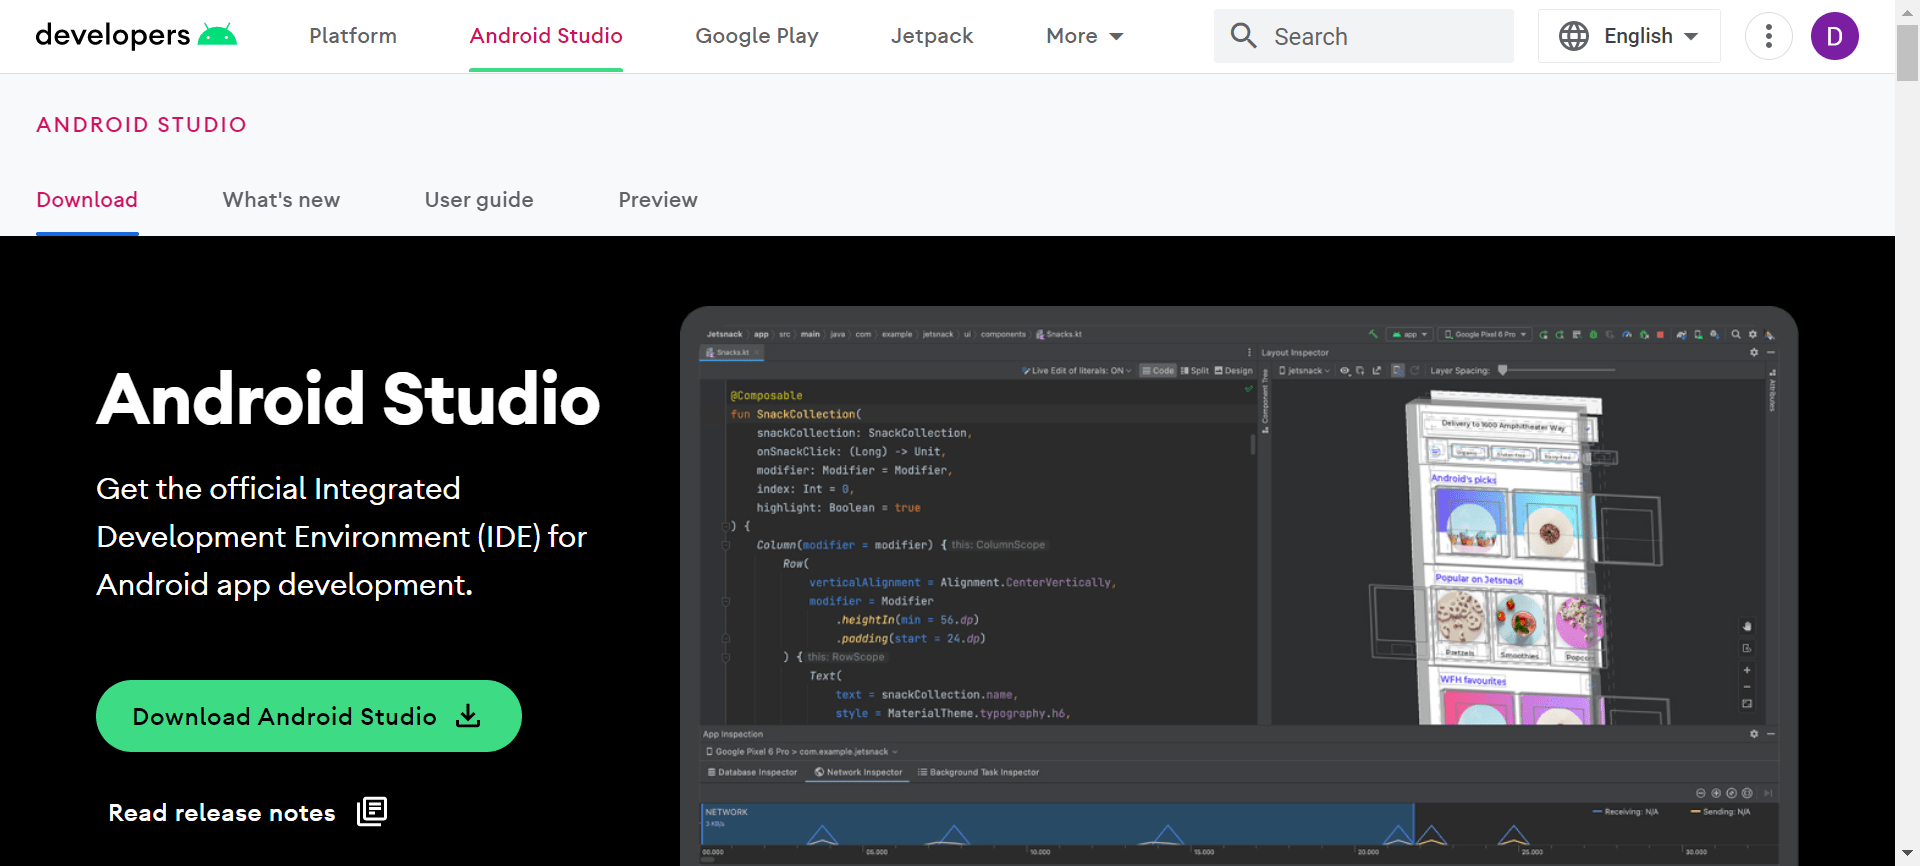This screenshot has height=866, width=1920.
Task: Switch to the What's new tab
Action: tap(281, 200)
